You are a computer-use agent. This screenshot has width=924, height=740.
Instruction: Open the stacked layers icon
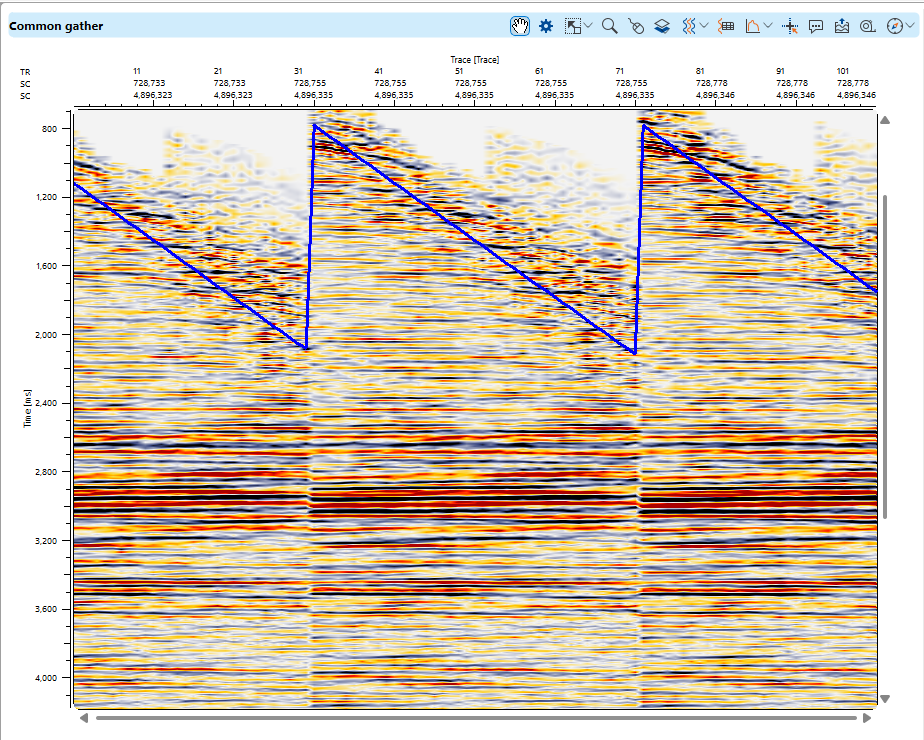[661, 26]
